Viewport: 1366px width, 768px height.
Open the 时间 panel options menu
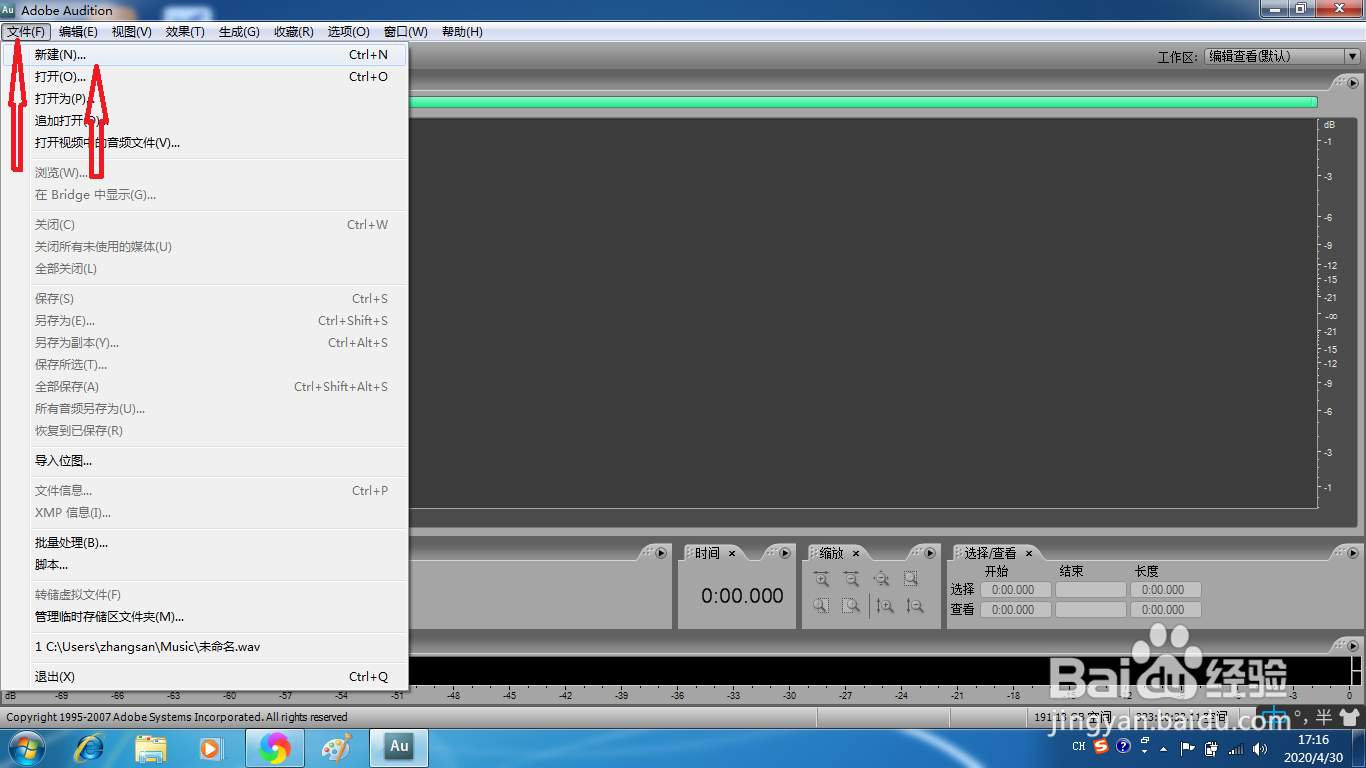785,553
